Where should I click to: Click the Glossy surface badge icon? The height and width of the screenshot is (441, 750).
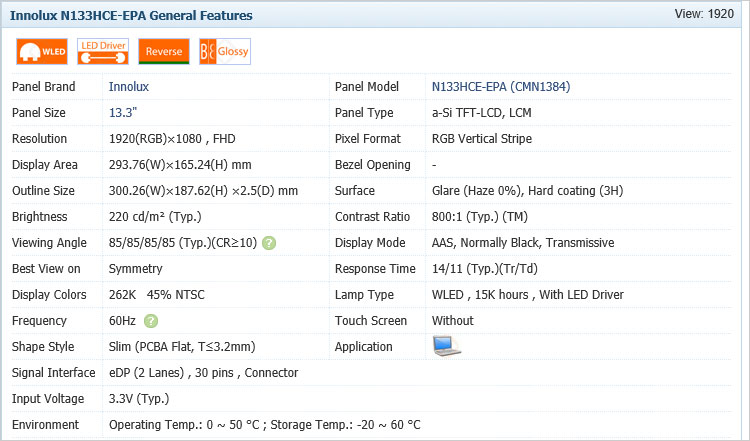coord(225,51)
